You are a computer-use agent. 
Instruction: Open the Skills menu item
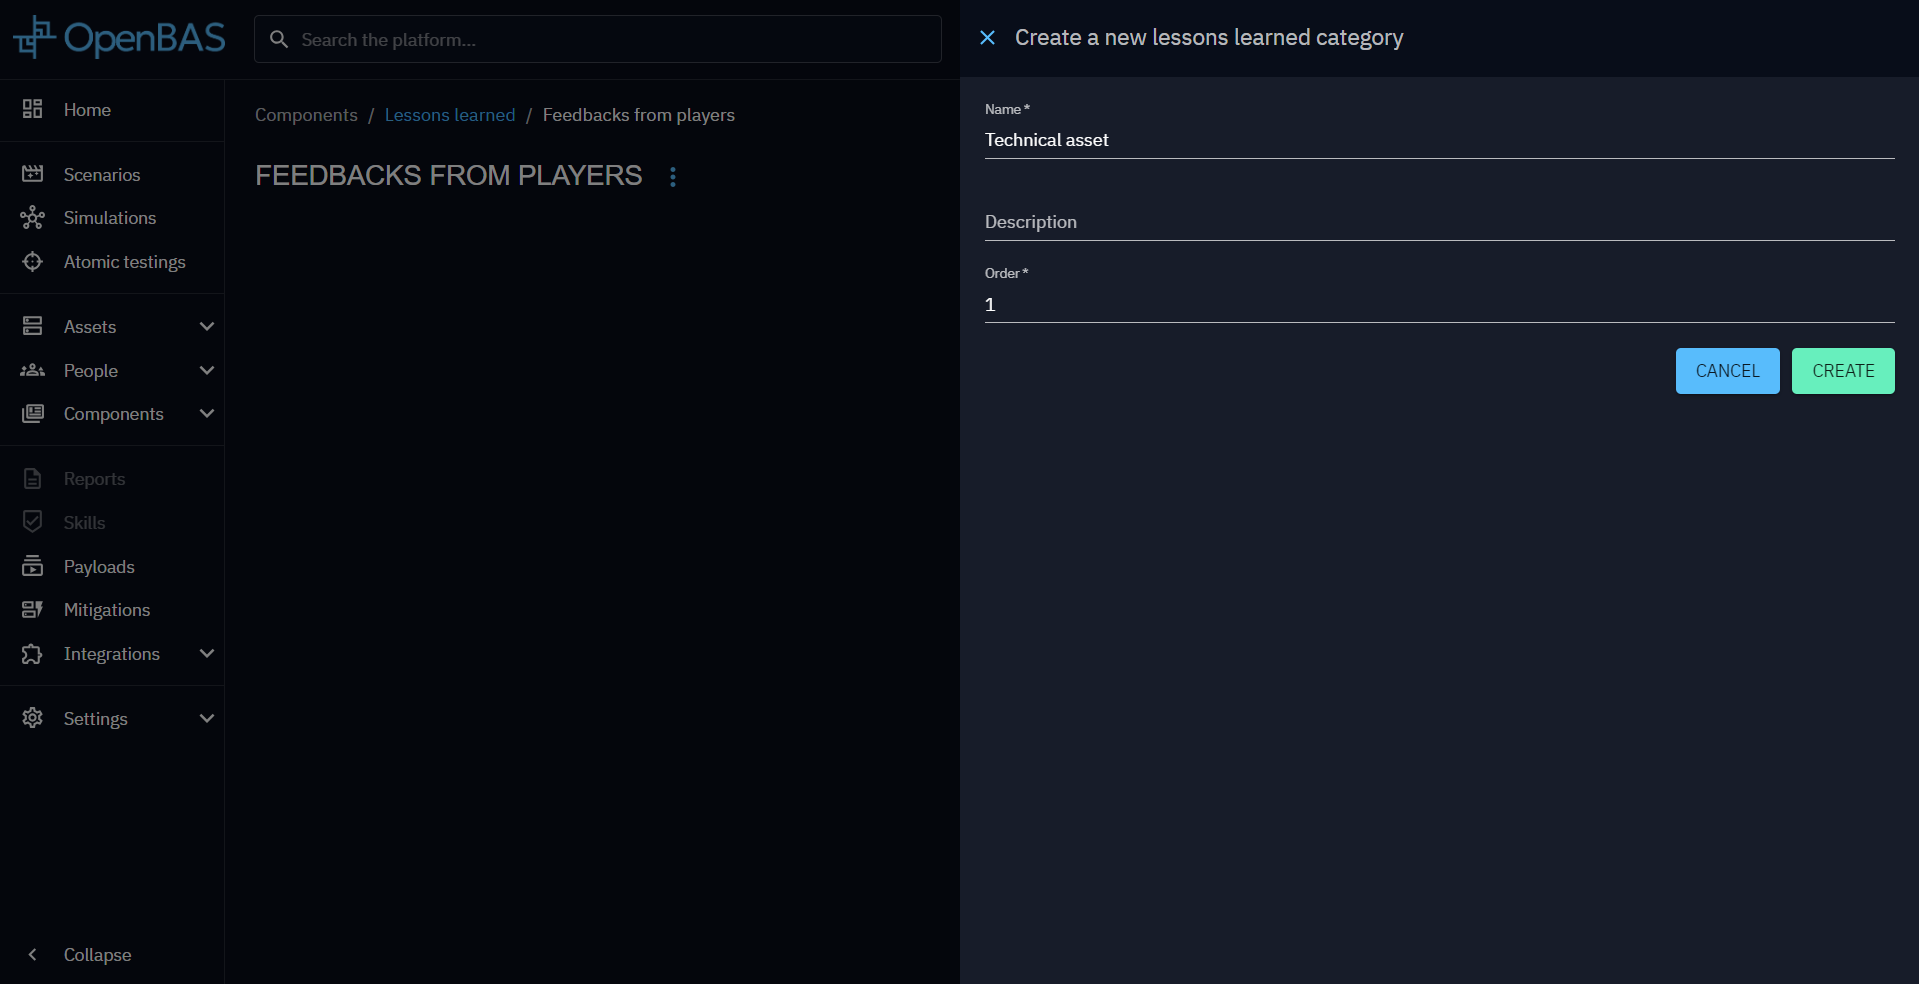point(84,523)
